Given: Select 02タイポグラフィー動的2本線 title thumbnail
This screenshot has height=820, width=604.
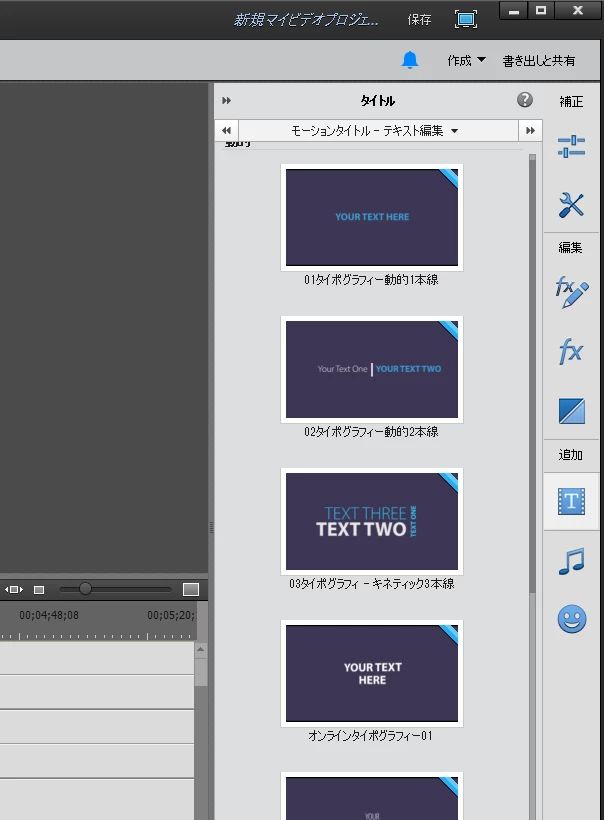Looking at the screenshot, I should click(372, 369).
